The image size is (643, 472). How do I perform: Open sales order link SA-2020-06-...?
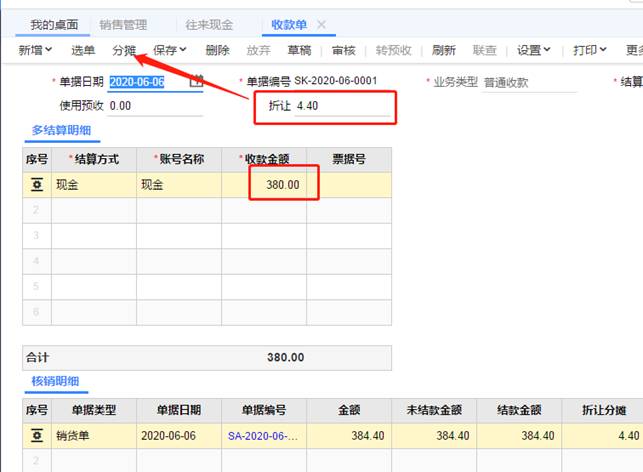tap(263, 436)
